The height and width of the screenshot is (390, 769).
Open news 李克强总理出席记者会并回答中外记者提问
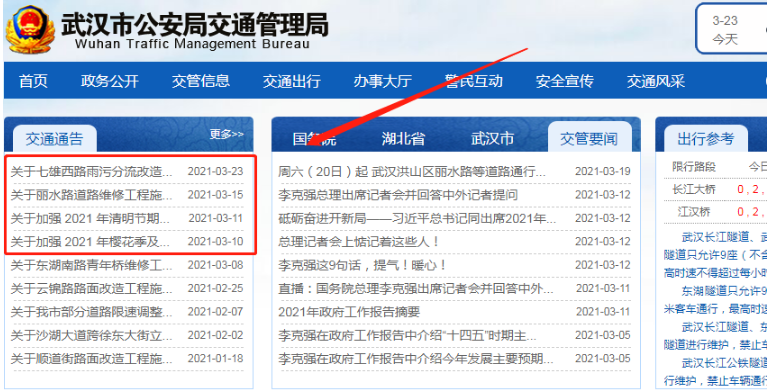pyautogui.click(x=398, y=195)
